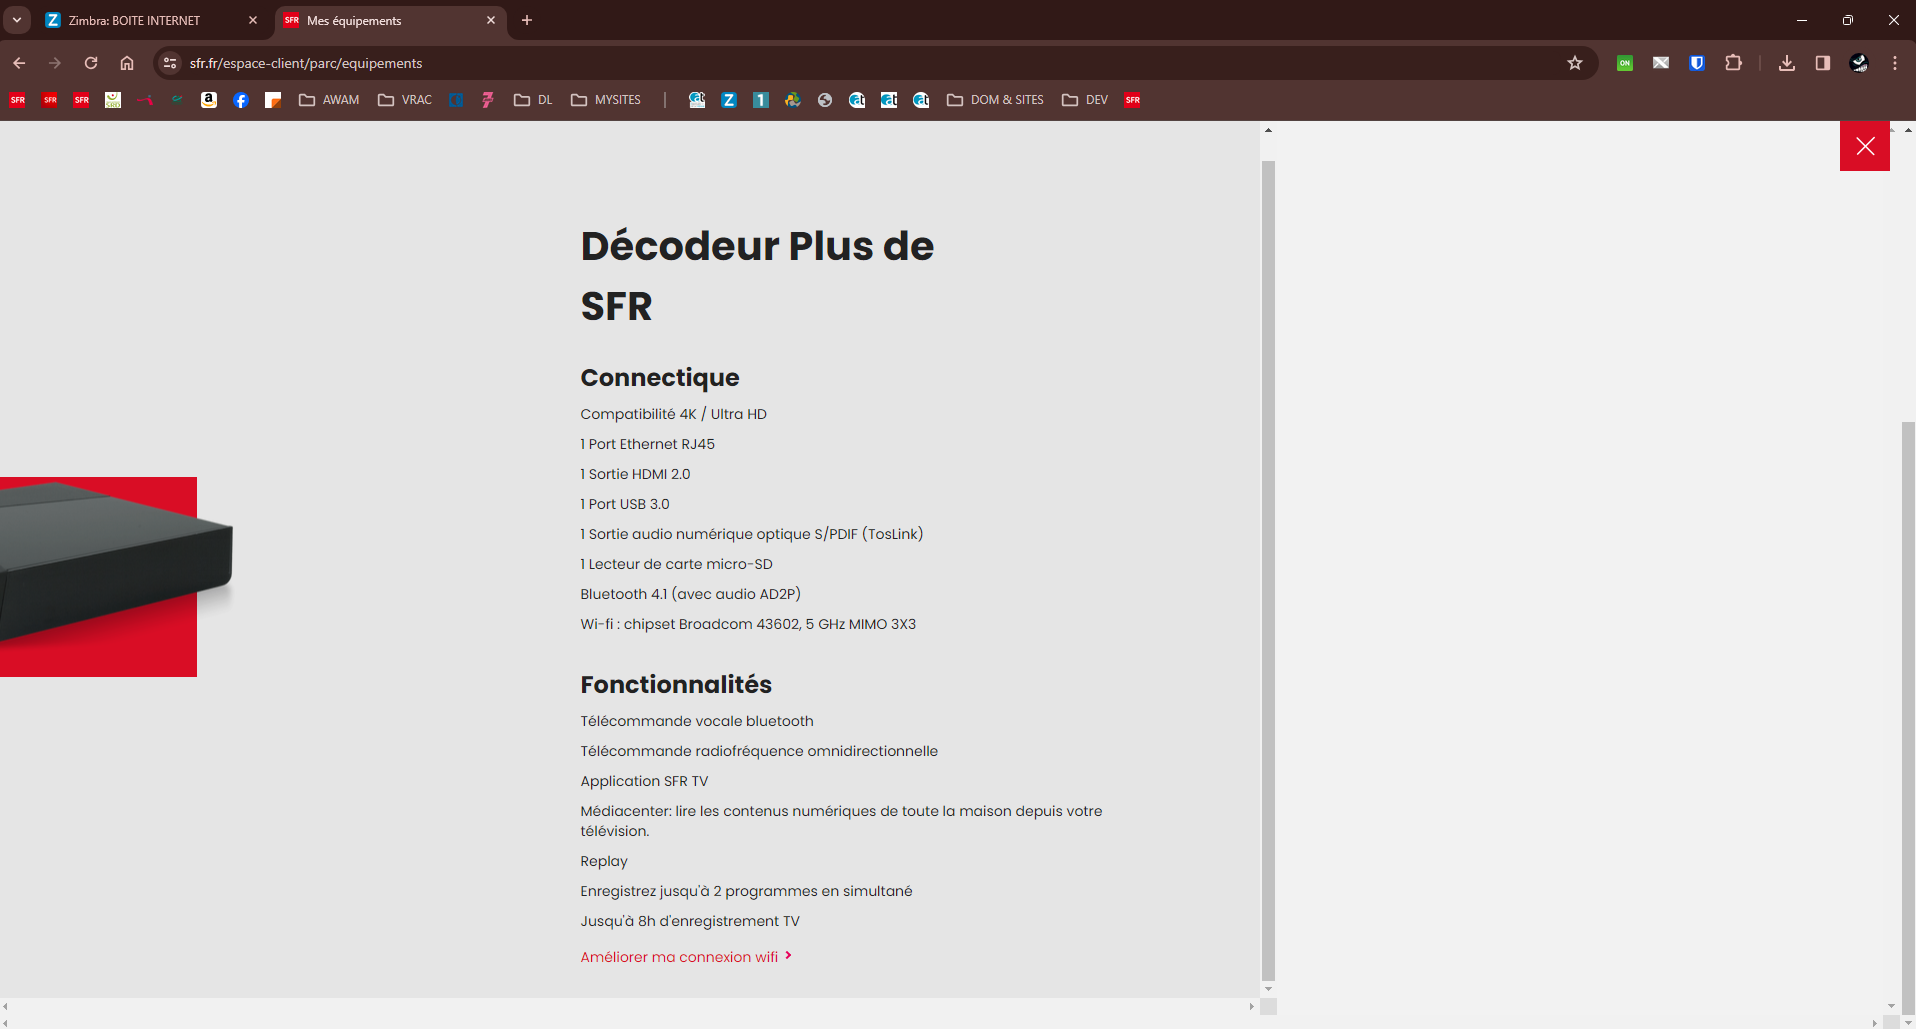This screenshot has height=1029, width=1916.
Task: Open the Amazon bookmark
Action: point(208,100)
